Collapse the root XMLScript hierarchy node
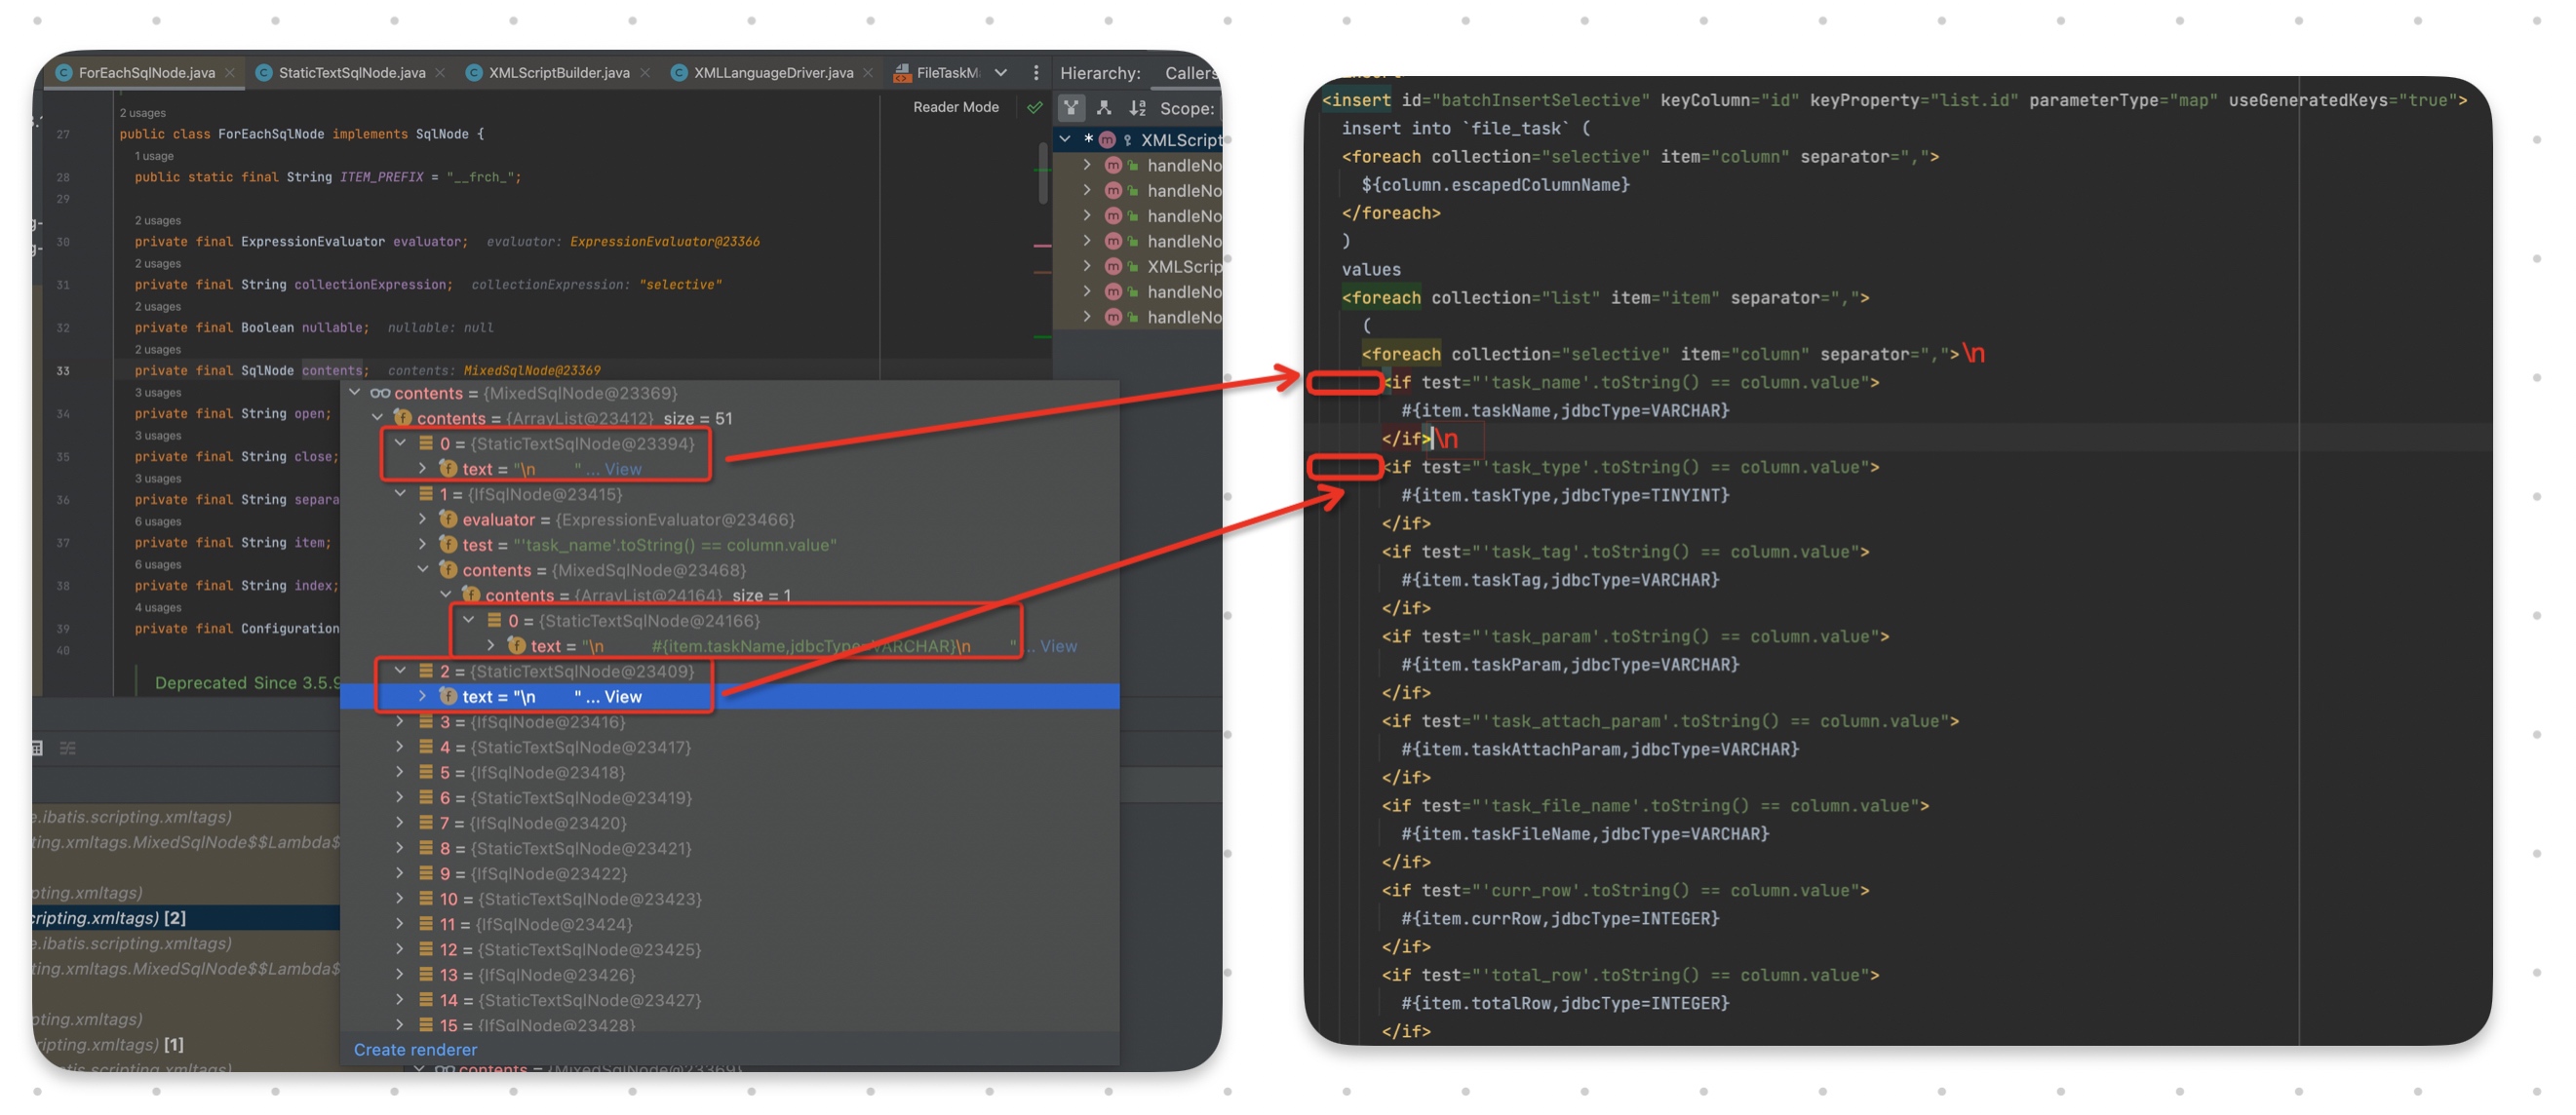Screen dimensions: 2576x1115 [1065, 139]
